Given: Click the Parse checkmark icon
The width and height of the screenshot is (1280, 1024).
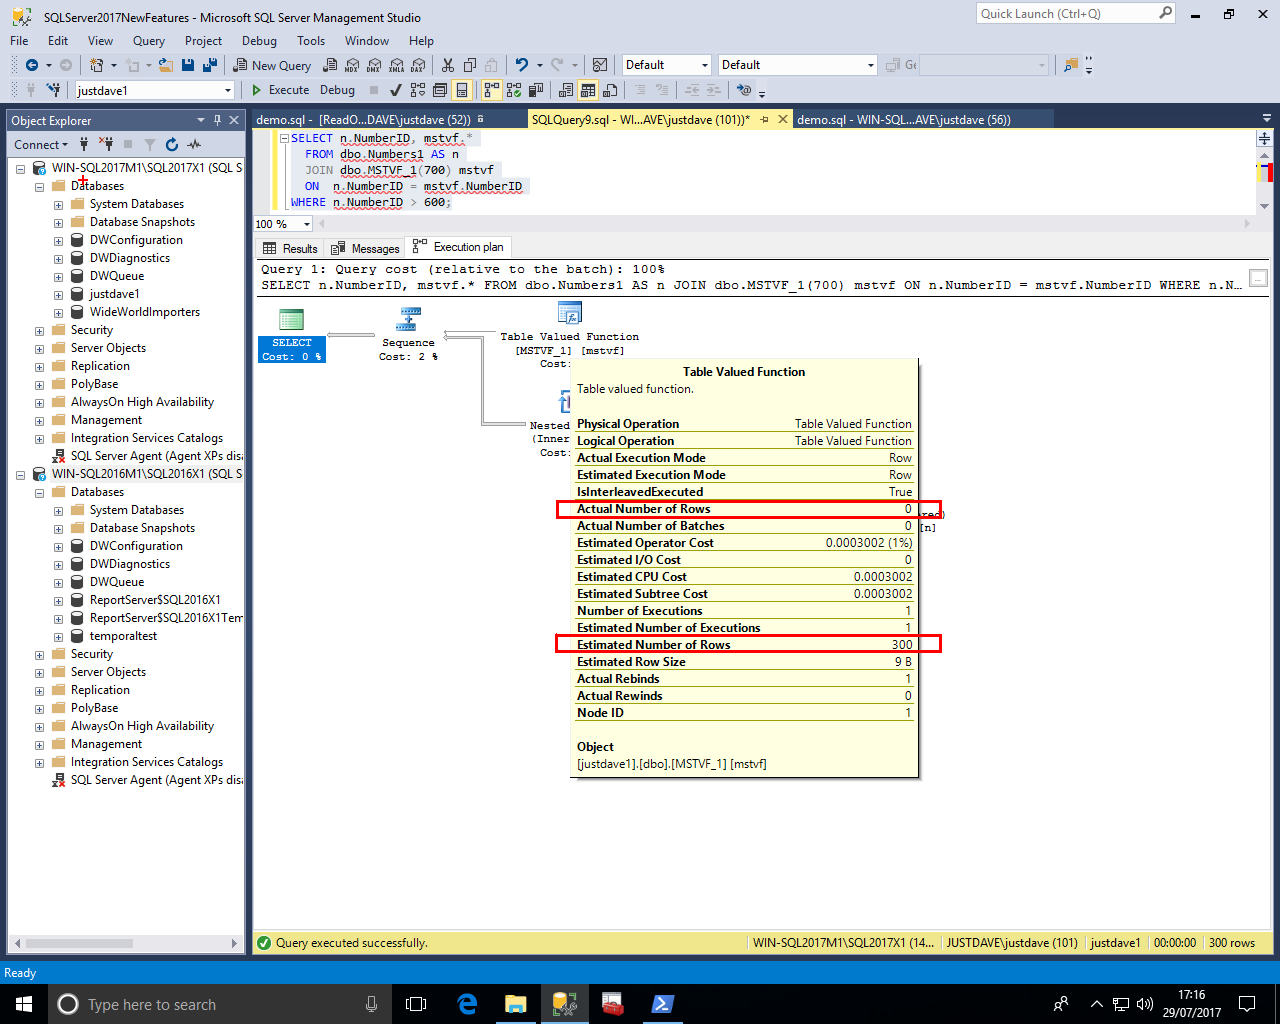Looking at the screenshot, I should click(x=396, y=90).
